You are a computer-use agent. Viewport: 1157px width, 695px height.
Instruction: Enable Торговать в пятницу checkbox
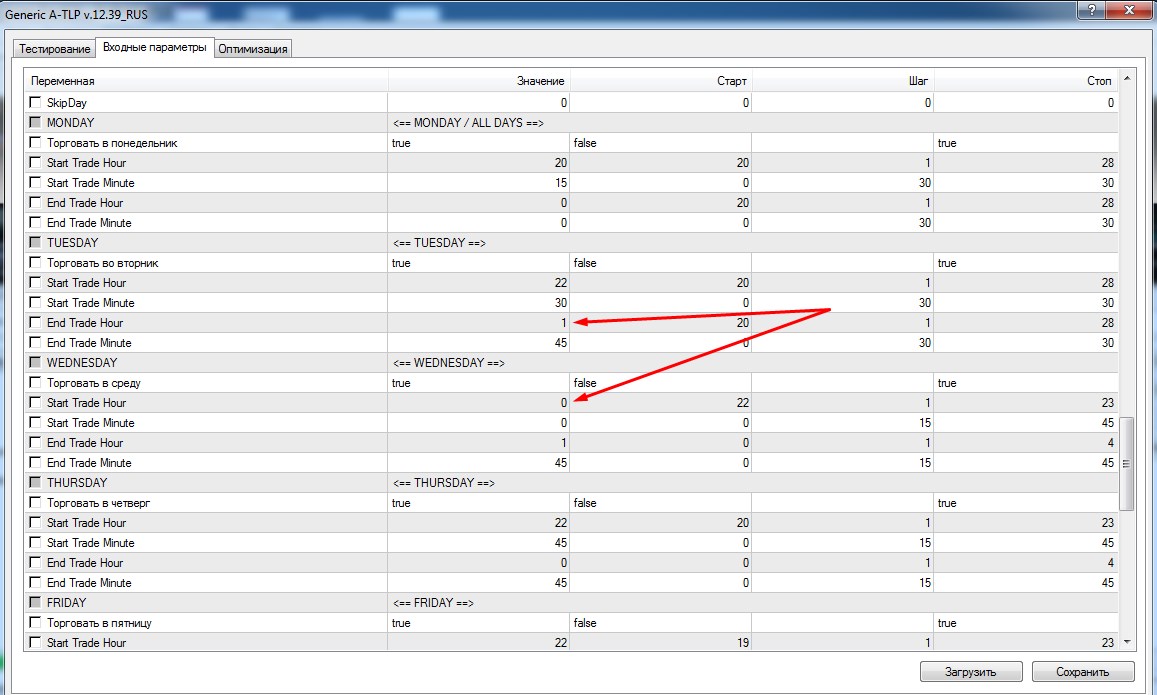35,622
